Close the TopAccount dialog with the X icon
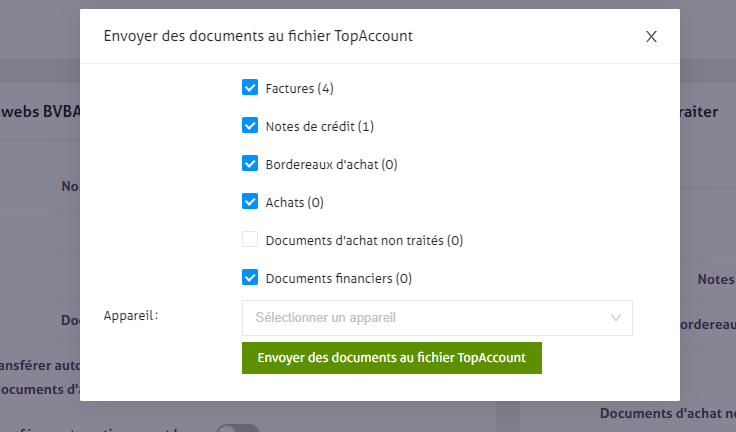The width and height of the screenshot is (736, 432). [x=651, y=37]
